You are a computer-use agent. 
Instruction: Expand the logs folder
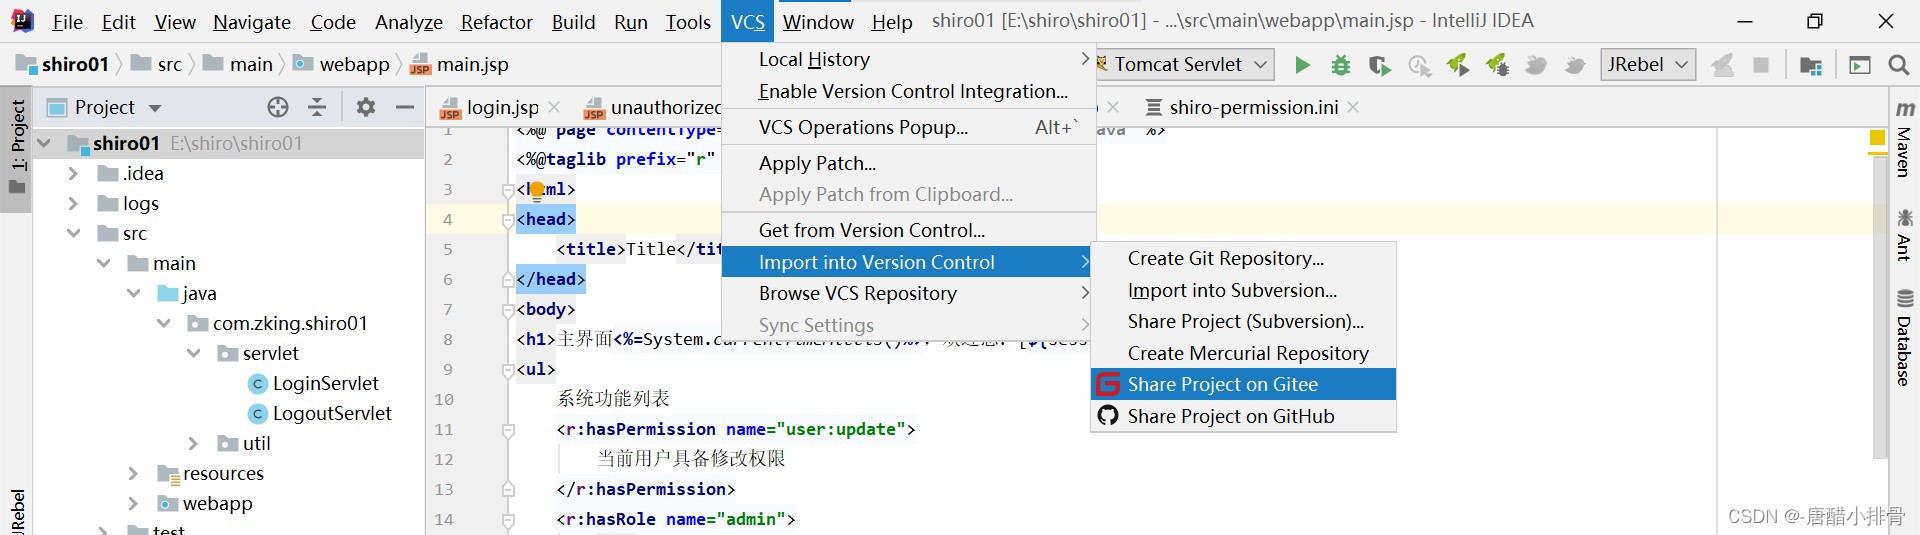coord(72,204)
